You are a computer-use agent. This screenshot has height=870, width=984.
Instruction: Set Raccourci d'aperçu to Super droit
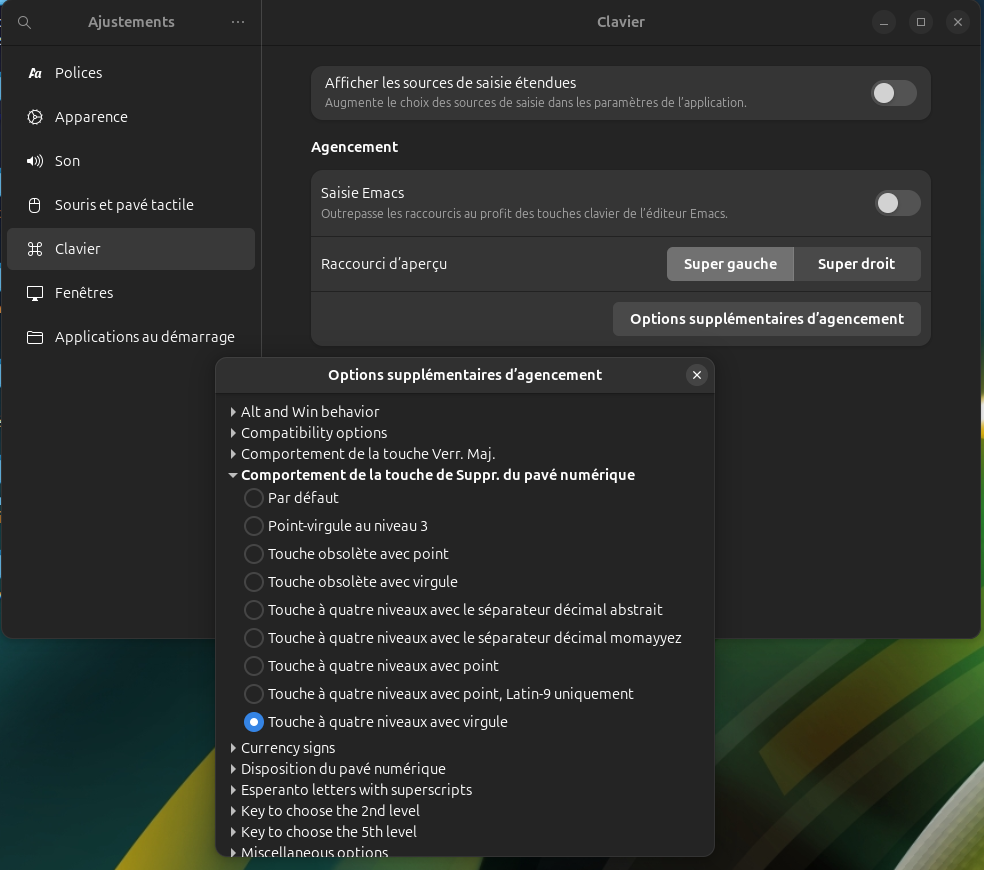857,264
